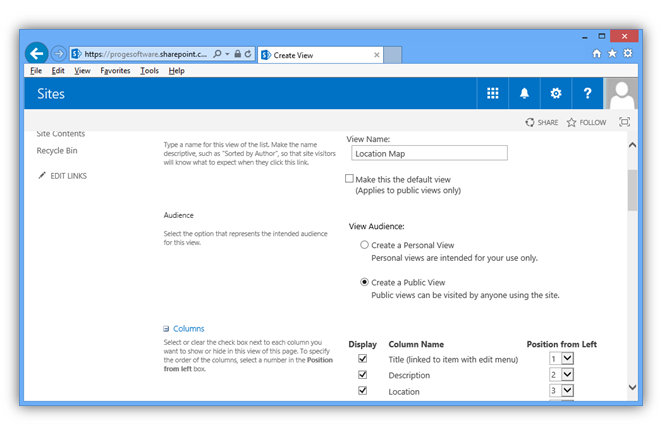The image size is (660, 424).
Task: Uncheck the Description column display checkbox
Action: [x=362, y=375]
